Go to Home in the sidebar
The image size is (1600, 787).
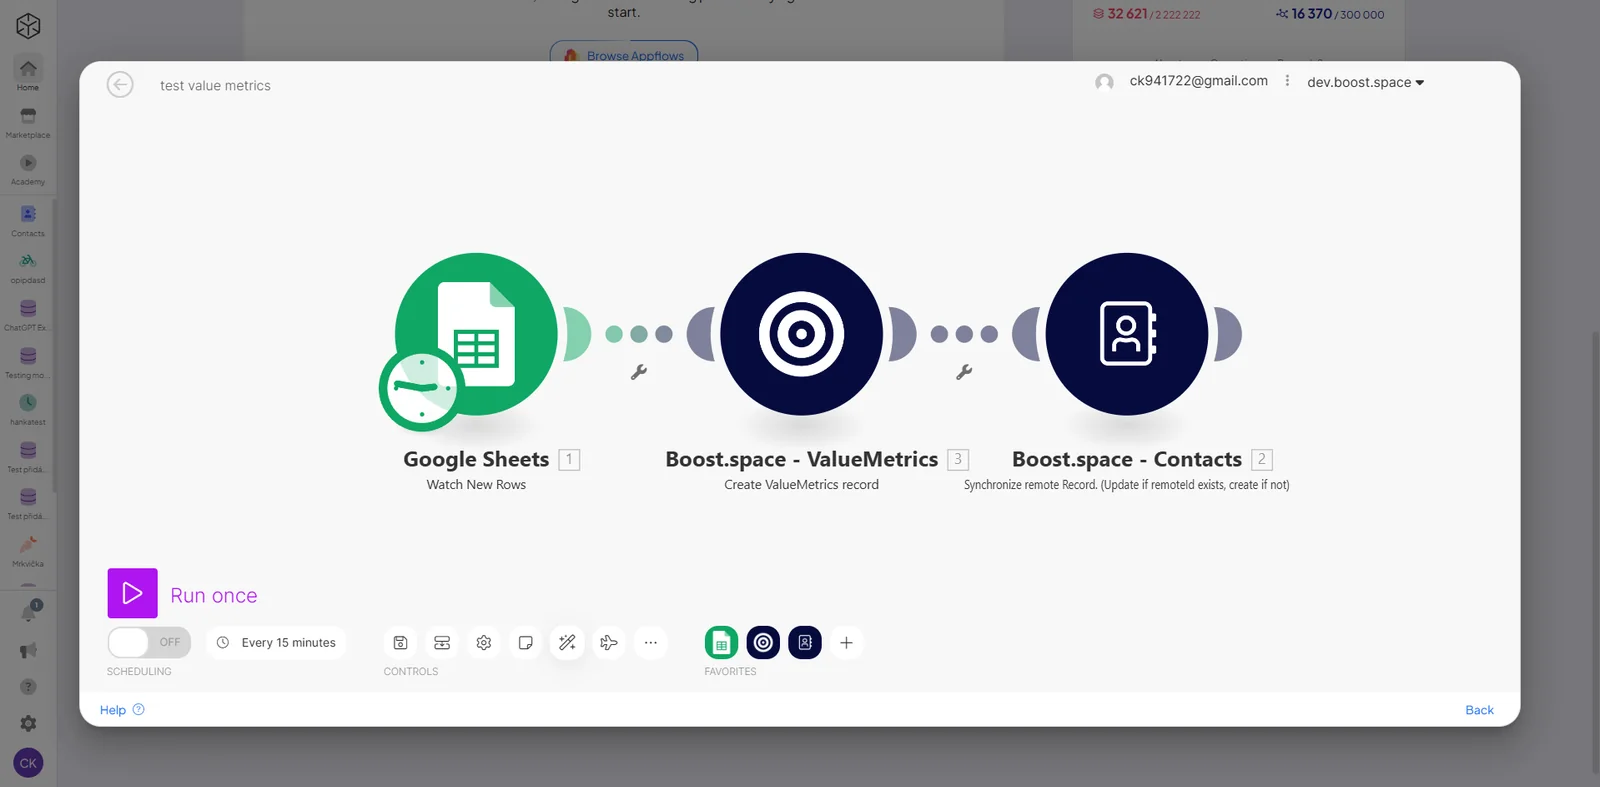[28, 74]
